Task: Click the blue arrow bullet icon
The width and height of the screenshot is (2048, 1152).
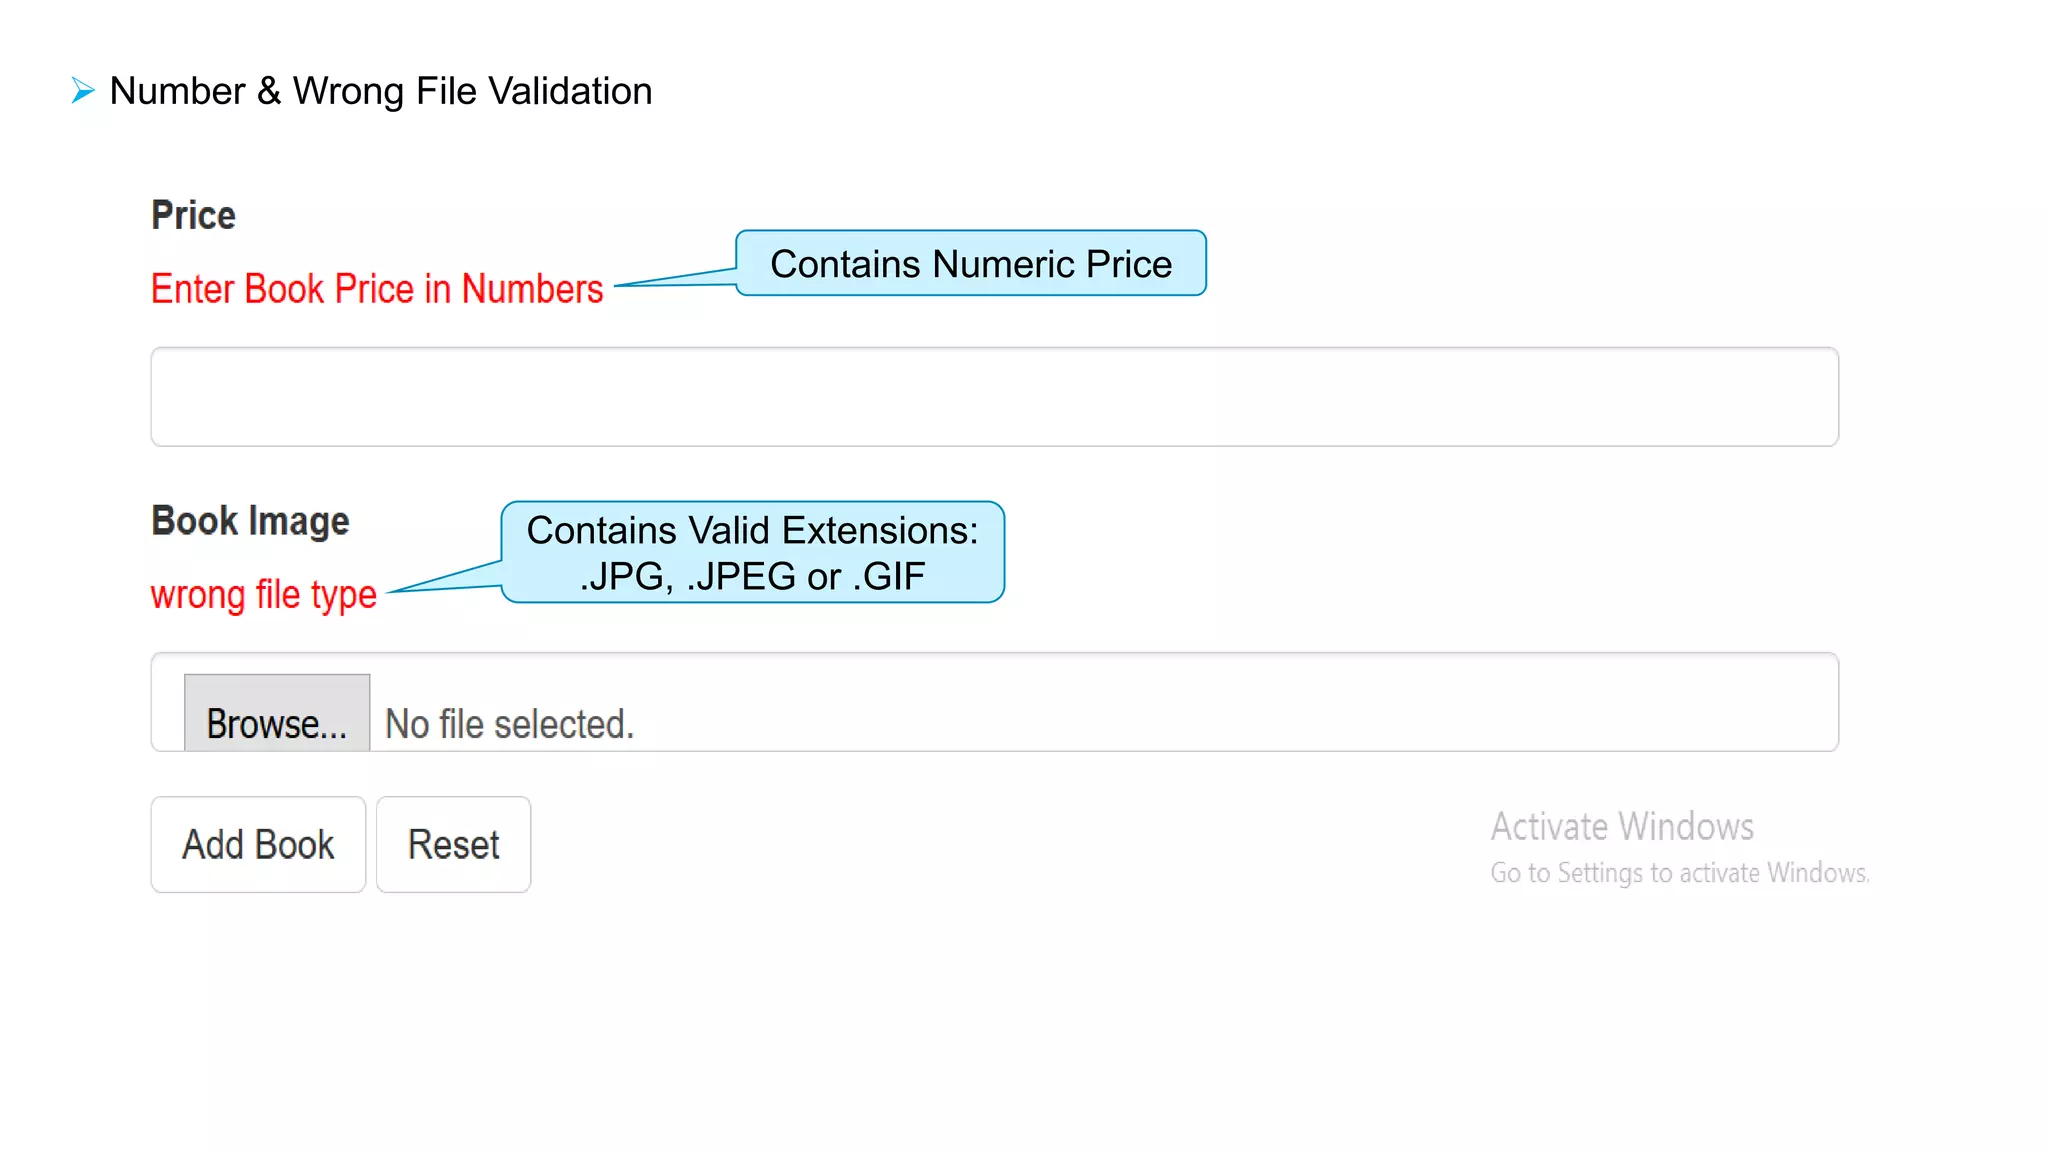Action: (x=83, y=91)
